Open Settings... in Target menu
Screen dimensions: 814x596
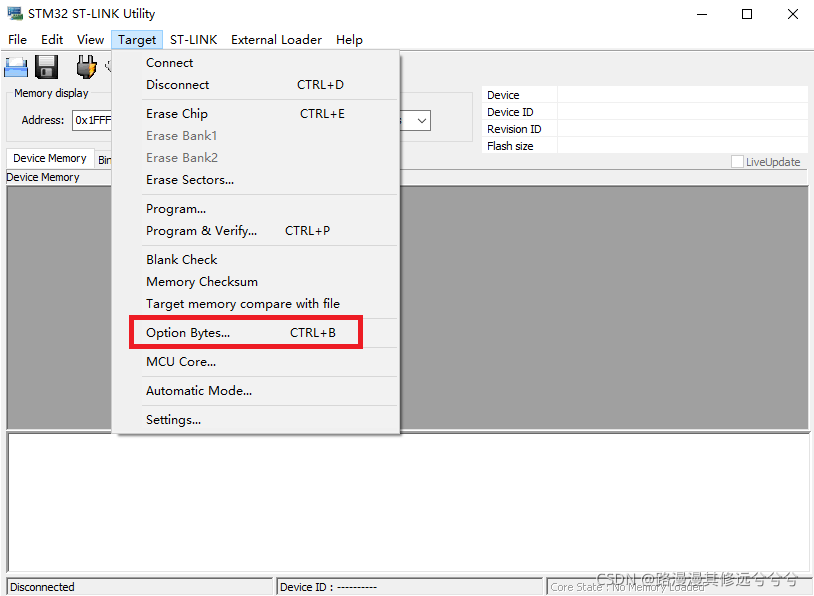pyautogui.click(x=256, y=420)
